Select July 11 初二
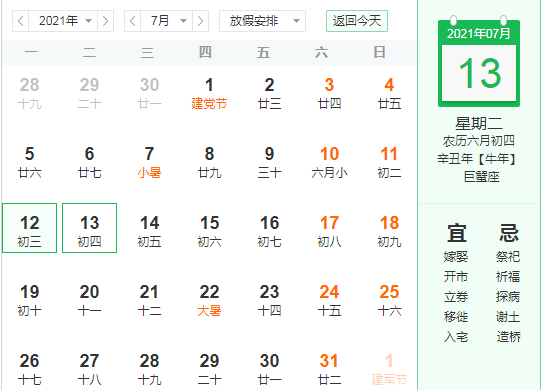The width and height of the screenshot is (541, 390). [x=389, y=162]
